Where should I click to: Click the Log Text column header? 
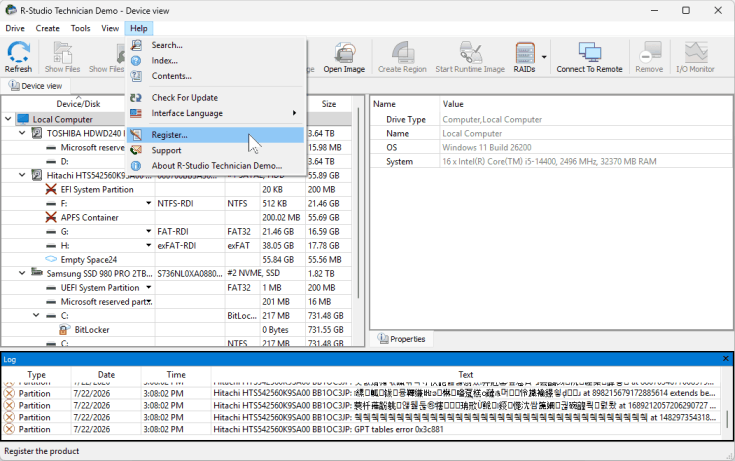point(465,374)
